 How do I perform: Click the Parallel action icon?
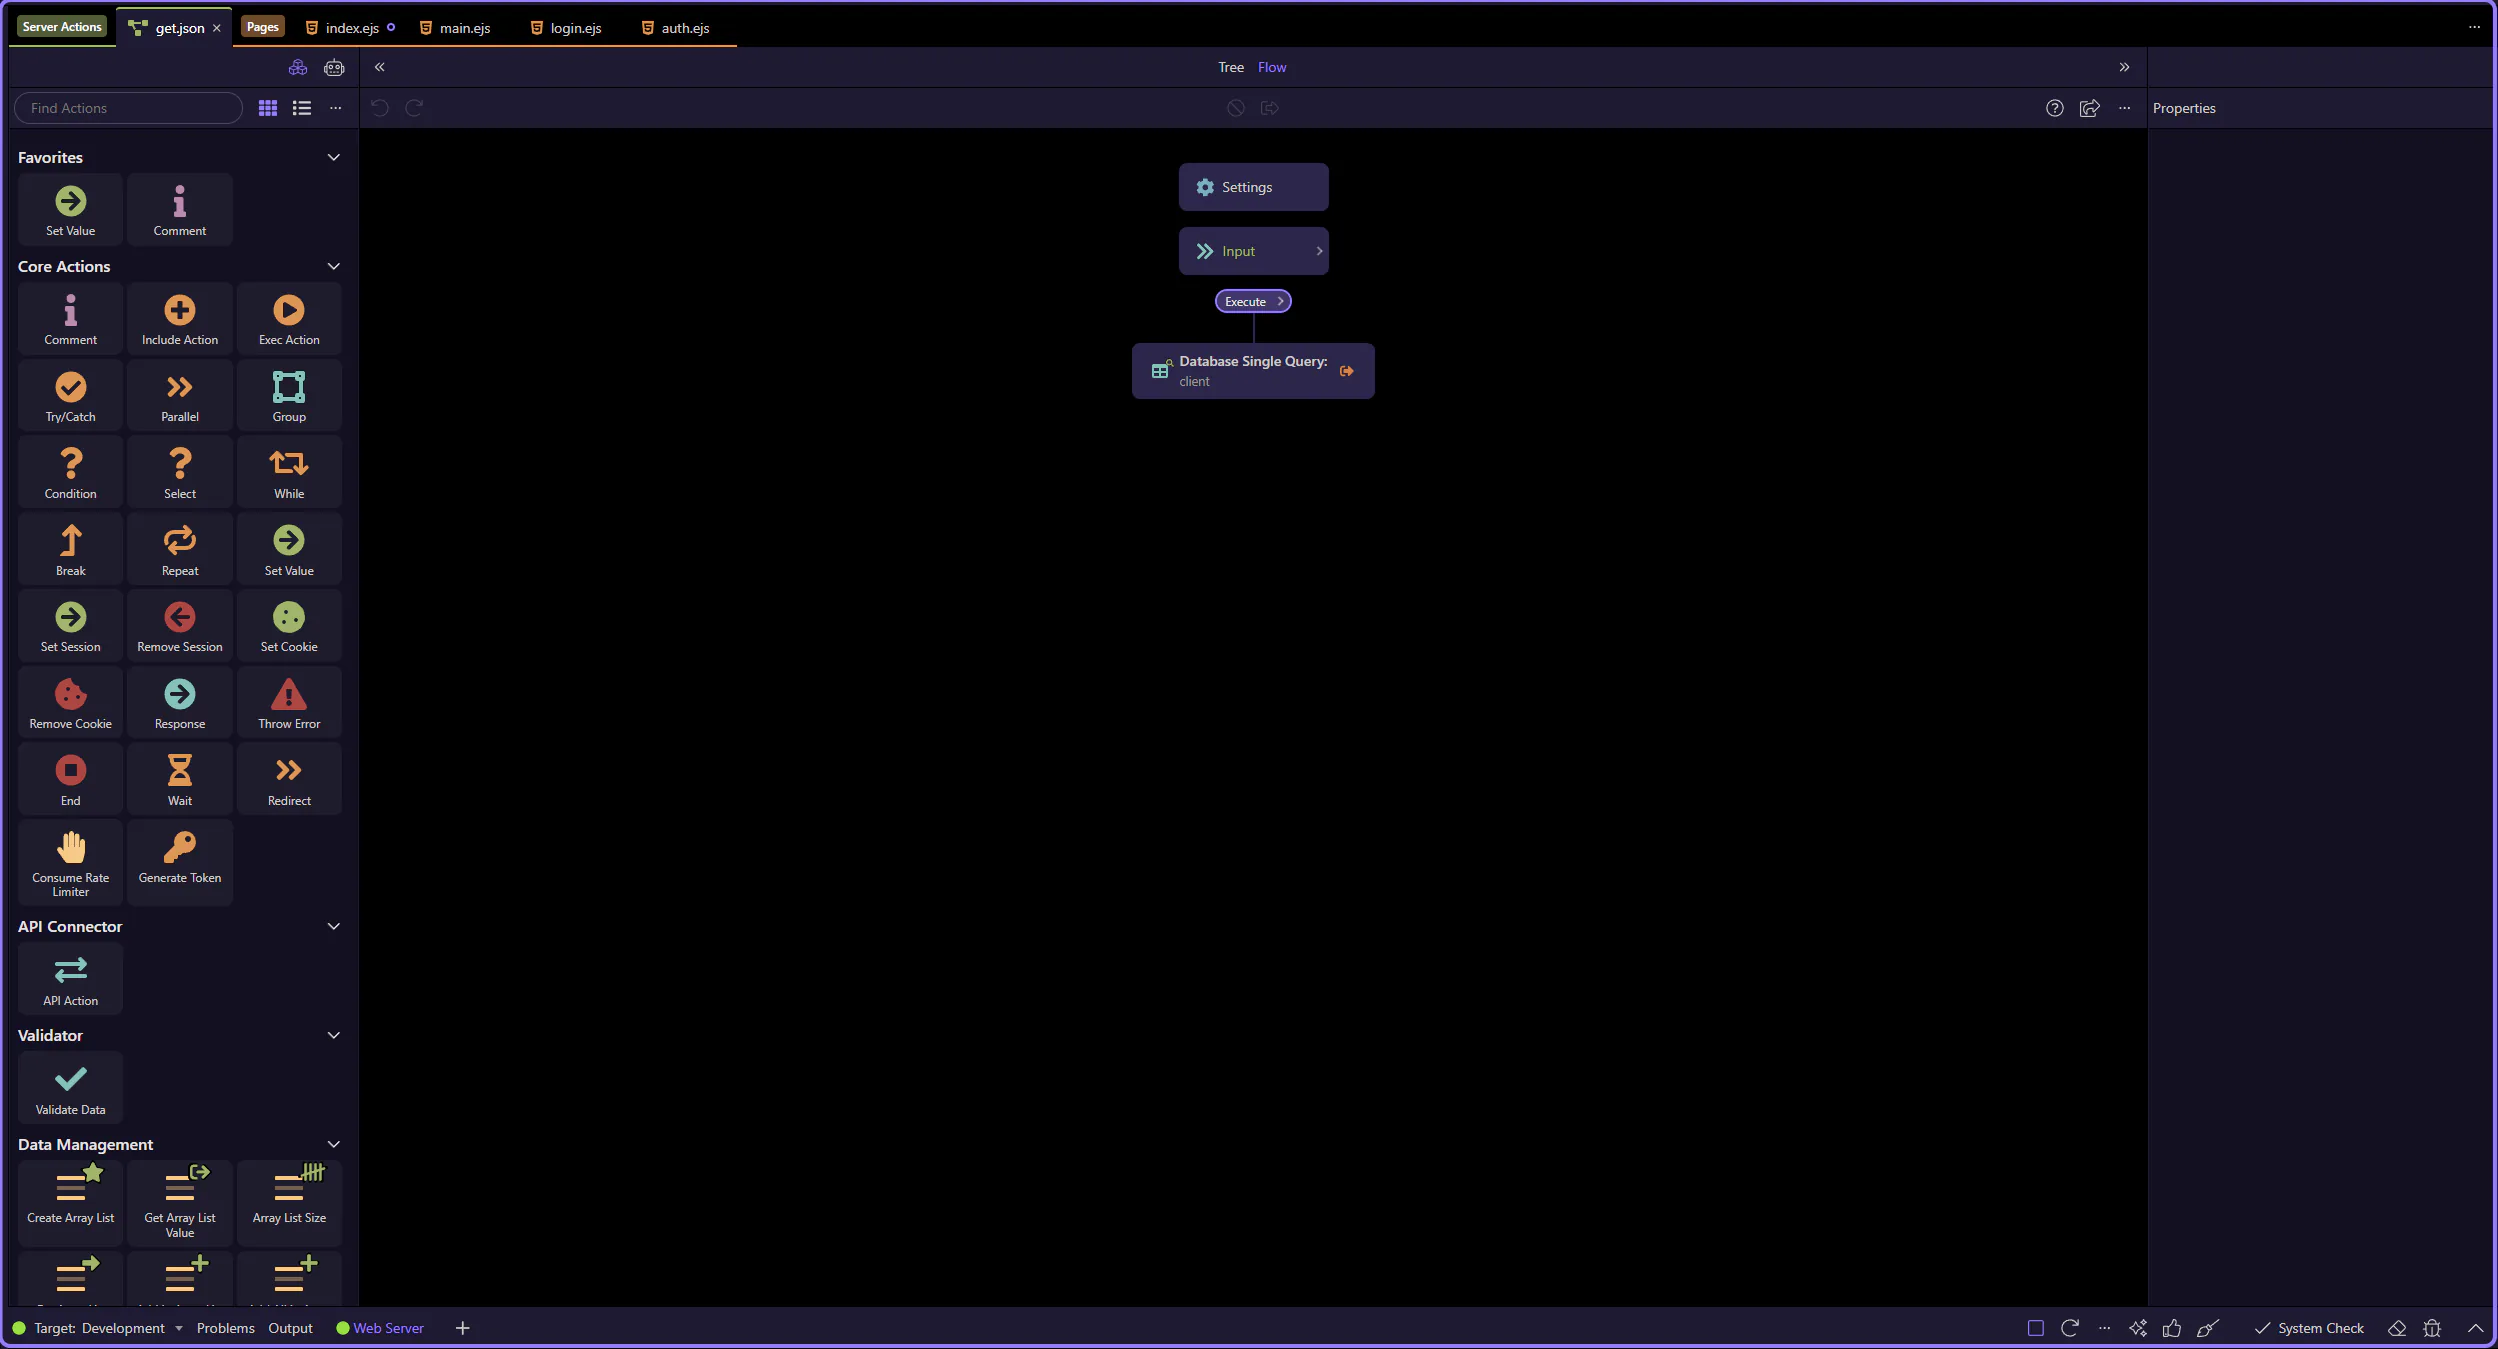pos(180,387)
